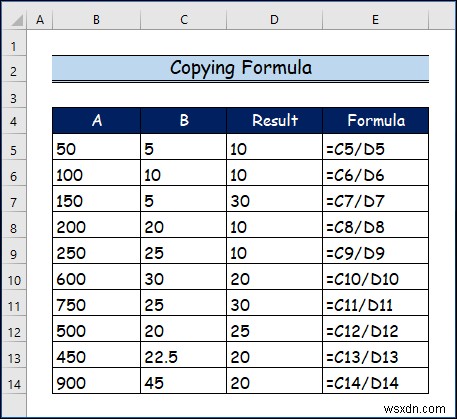The height and width of the screenshot is (419, 457).
Task: Select the cell with value 22.5
Action: coord(184,355)
